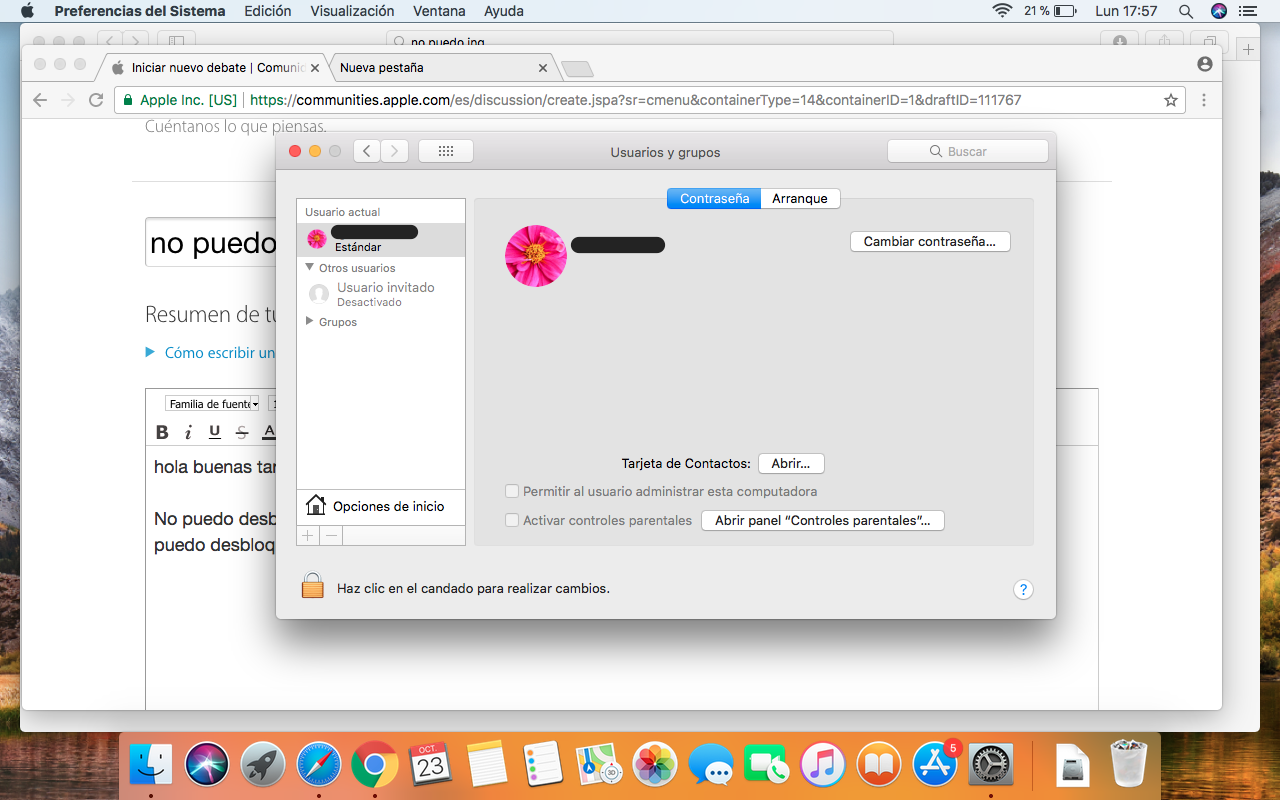The height and width of the screenshot is (800, 1280).
Task: Switch to the 'Nueva pestaña' Chrome tab
Action: [442, 68]
